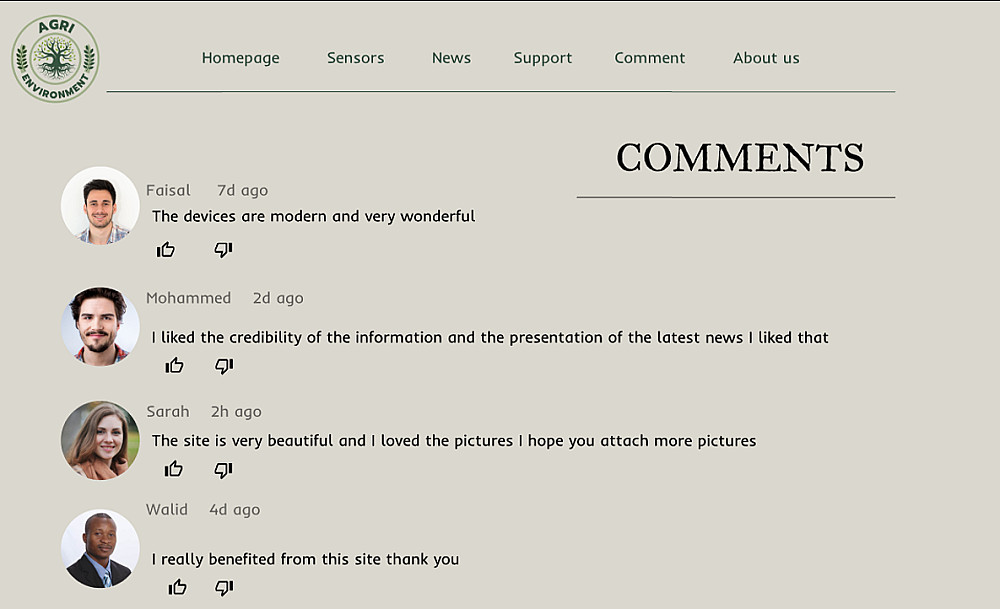Like Sarah's comment about pictures
This screenshot has height=609, width=1000.
174,469
